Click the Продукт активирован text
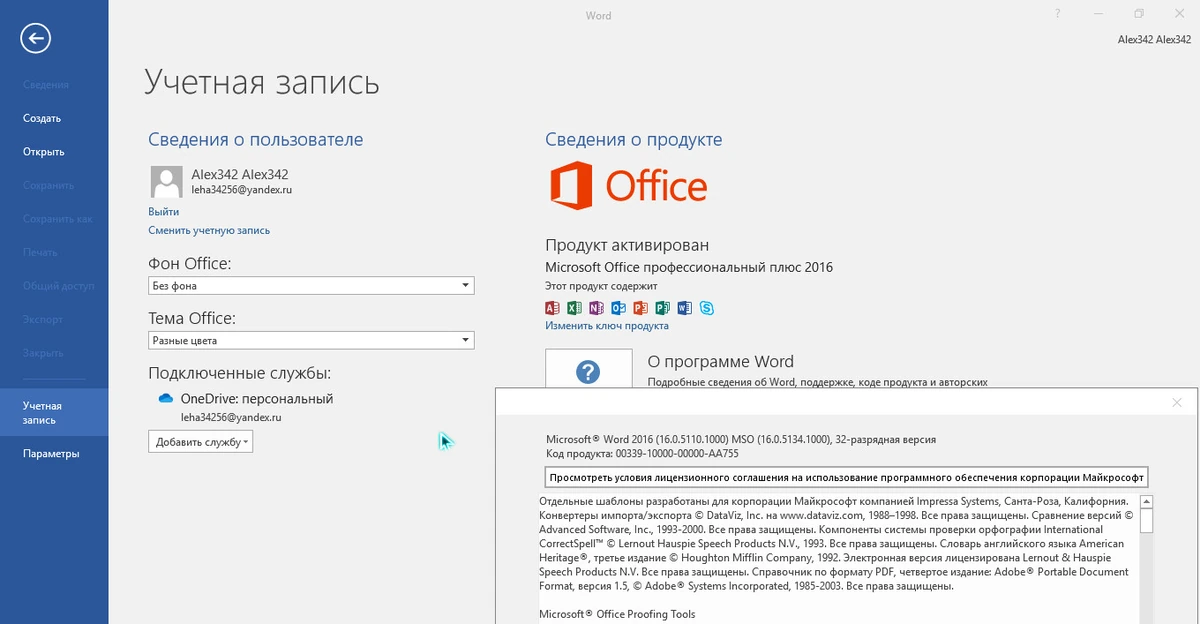 tap(627, 244)
